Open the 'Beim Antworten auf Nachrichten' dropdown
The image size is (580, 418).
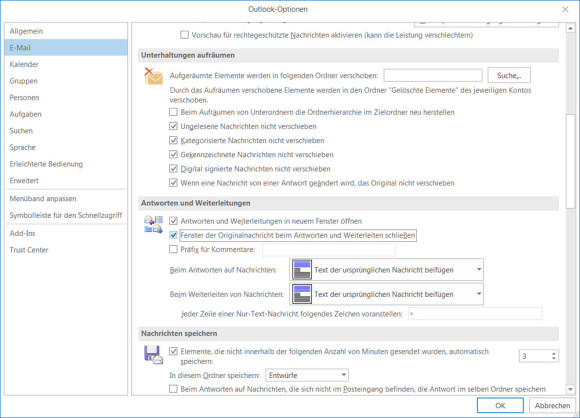(x=387, y=270)
